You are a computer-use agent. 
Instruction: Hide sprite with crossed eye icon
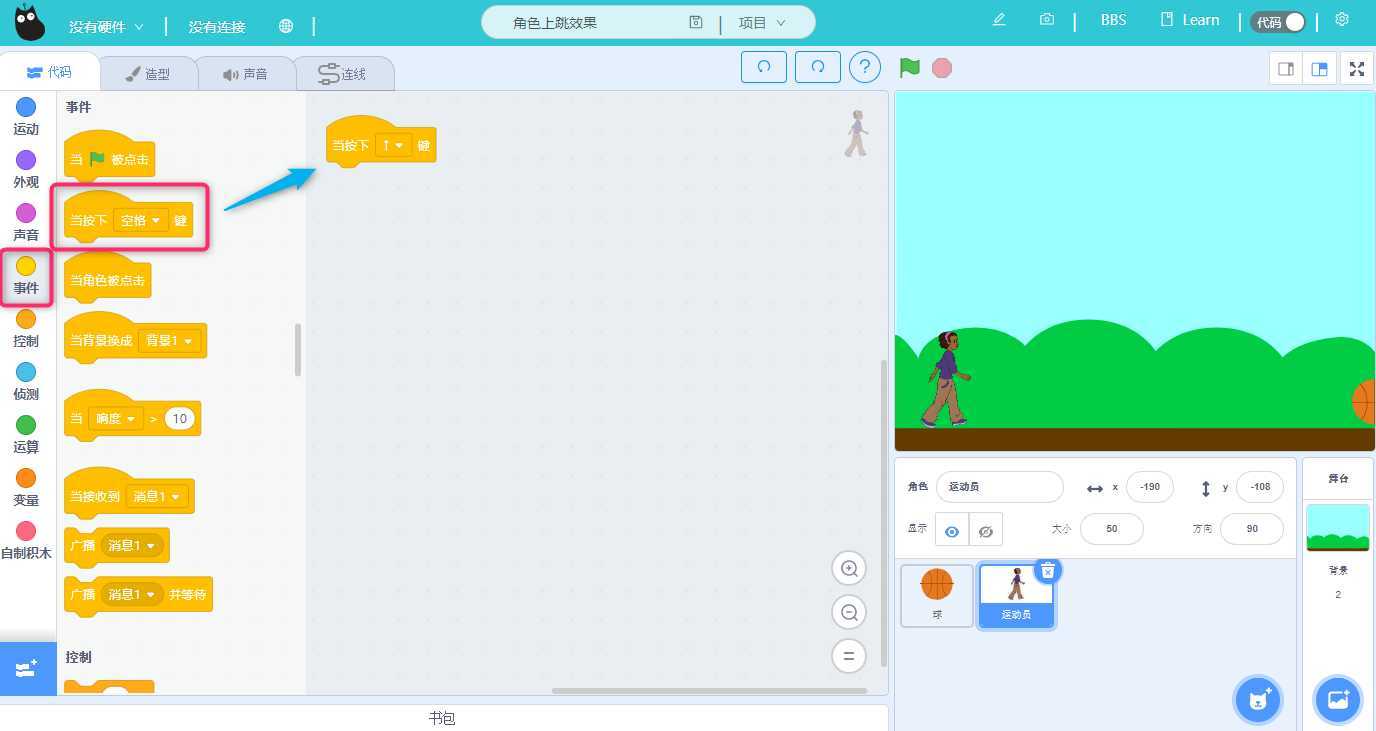pyautogui.click(x=986, y=531)
